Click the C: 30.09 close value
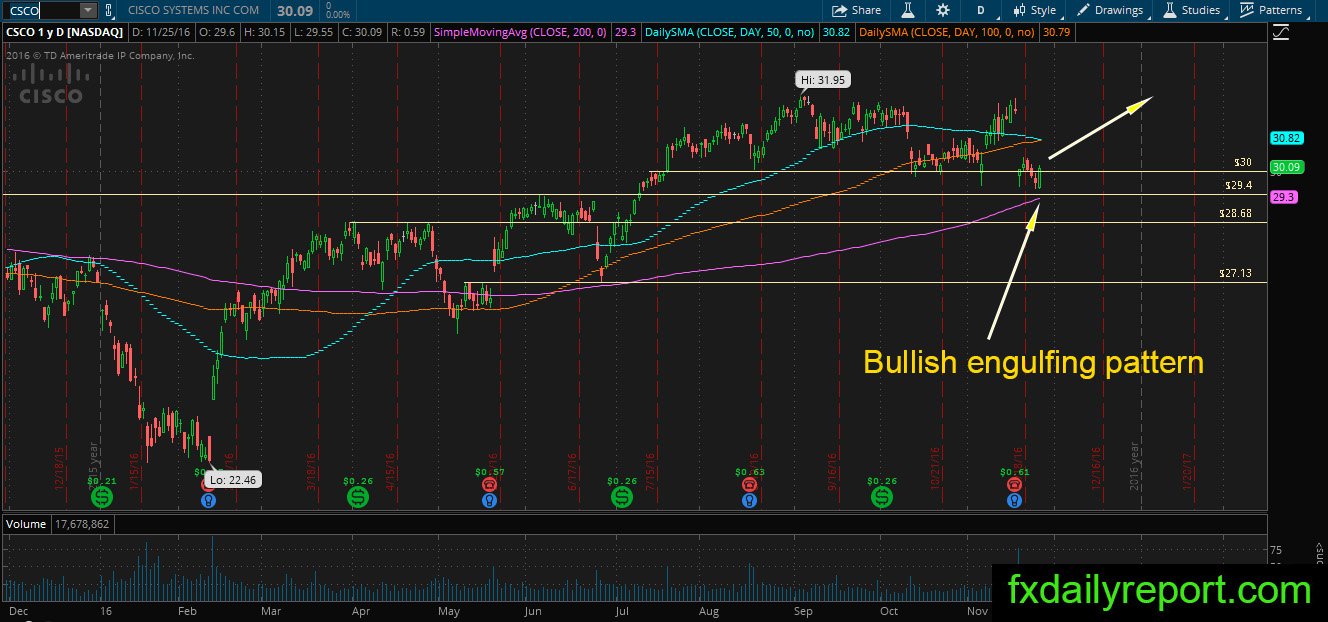The width and height of the screenshot is (1328, 622). (x=365, y=33)
